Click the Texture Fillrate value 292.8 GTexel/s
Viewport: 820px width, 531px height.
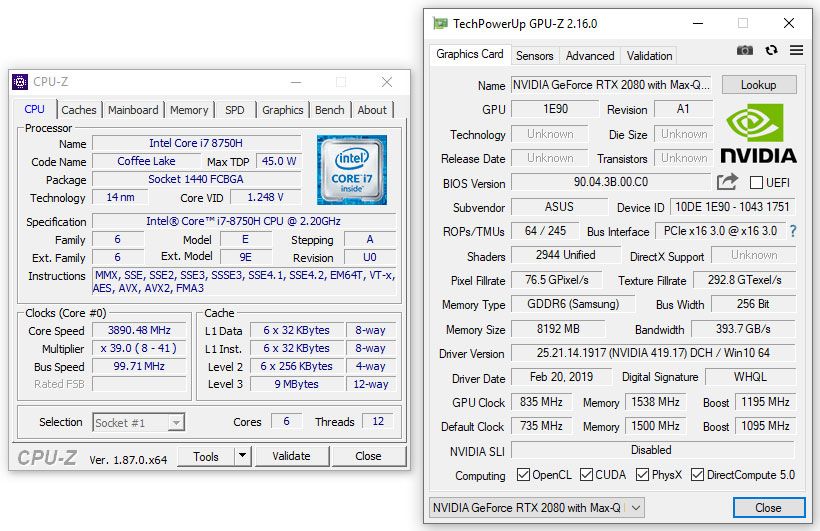pos(745,280)
